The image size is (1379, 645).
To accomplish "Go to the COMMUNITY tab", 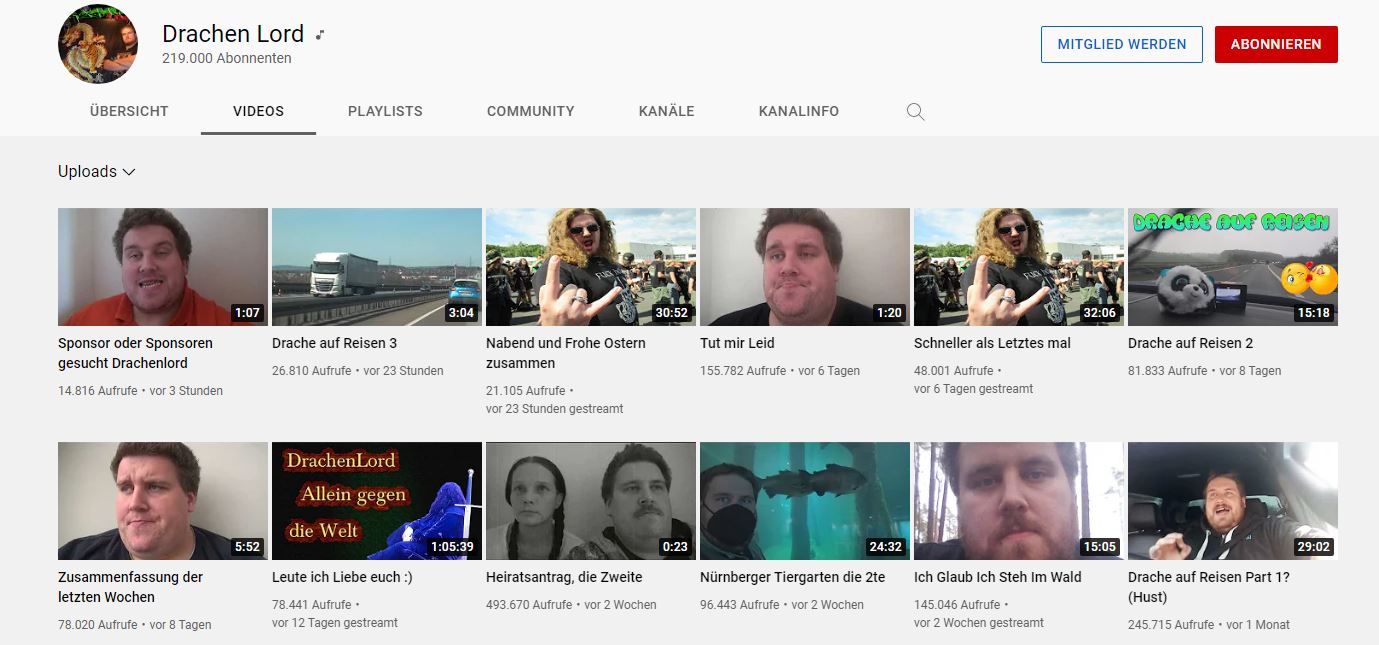I will point(531,111).
